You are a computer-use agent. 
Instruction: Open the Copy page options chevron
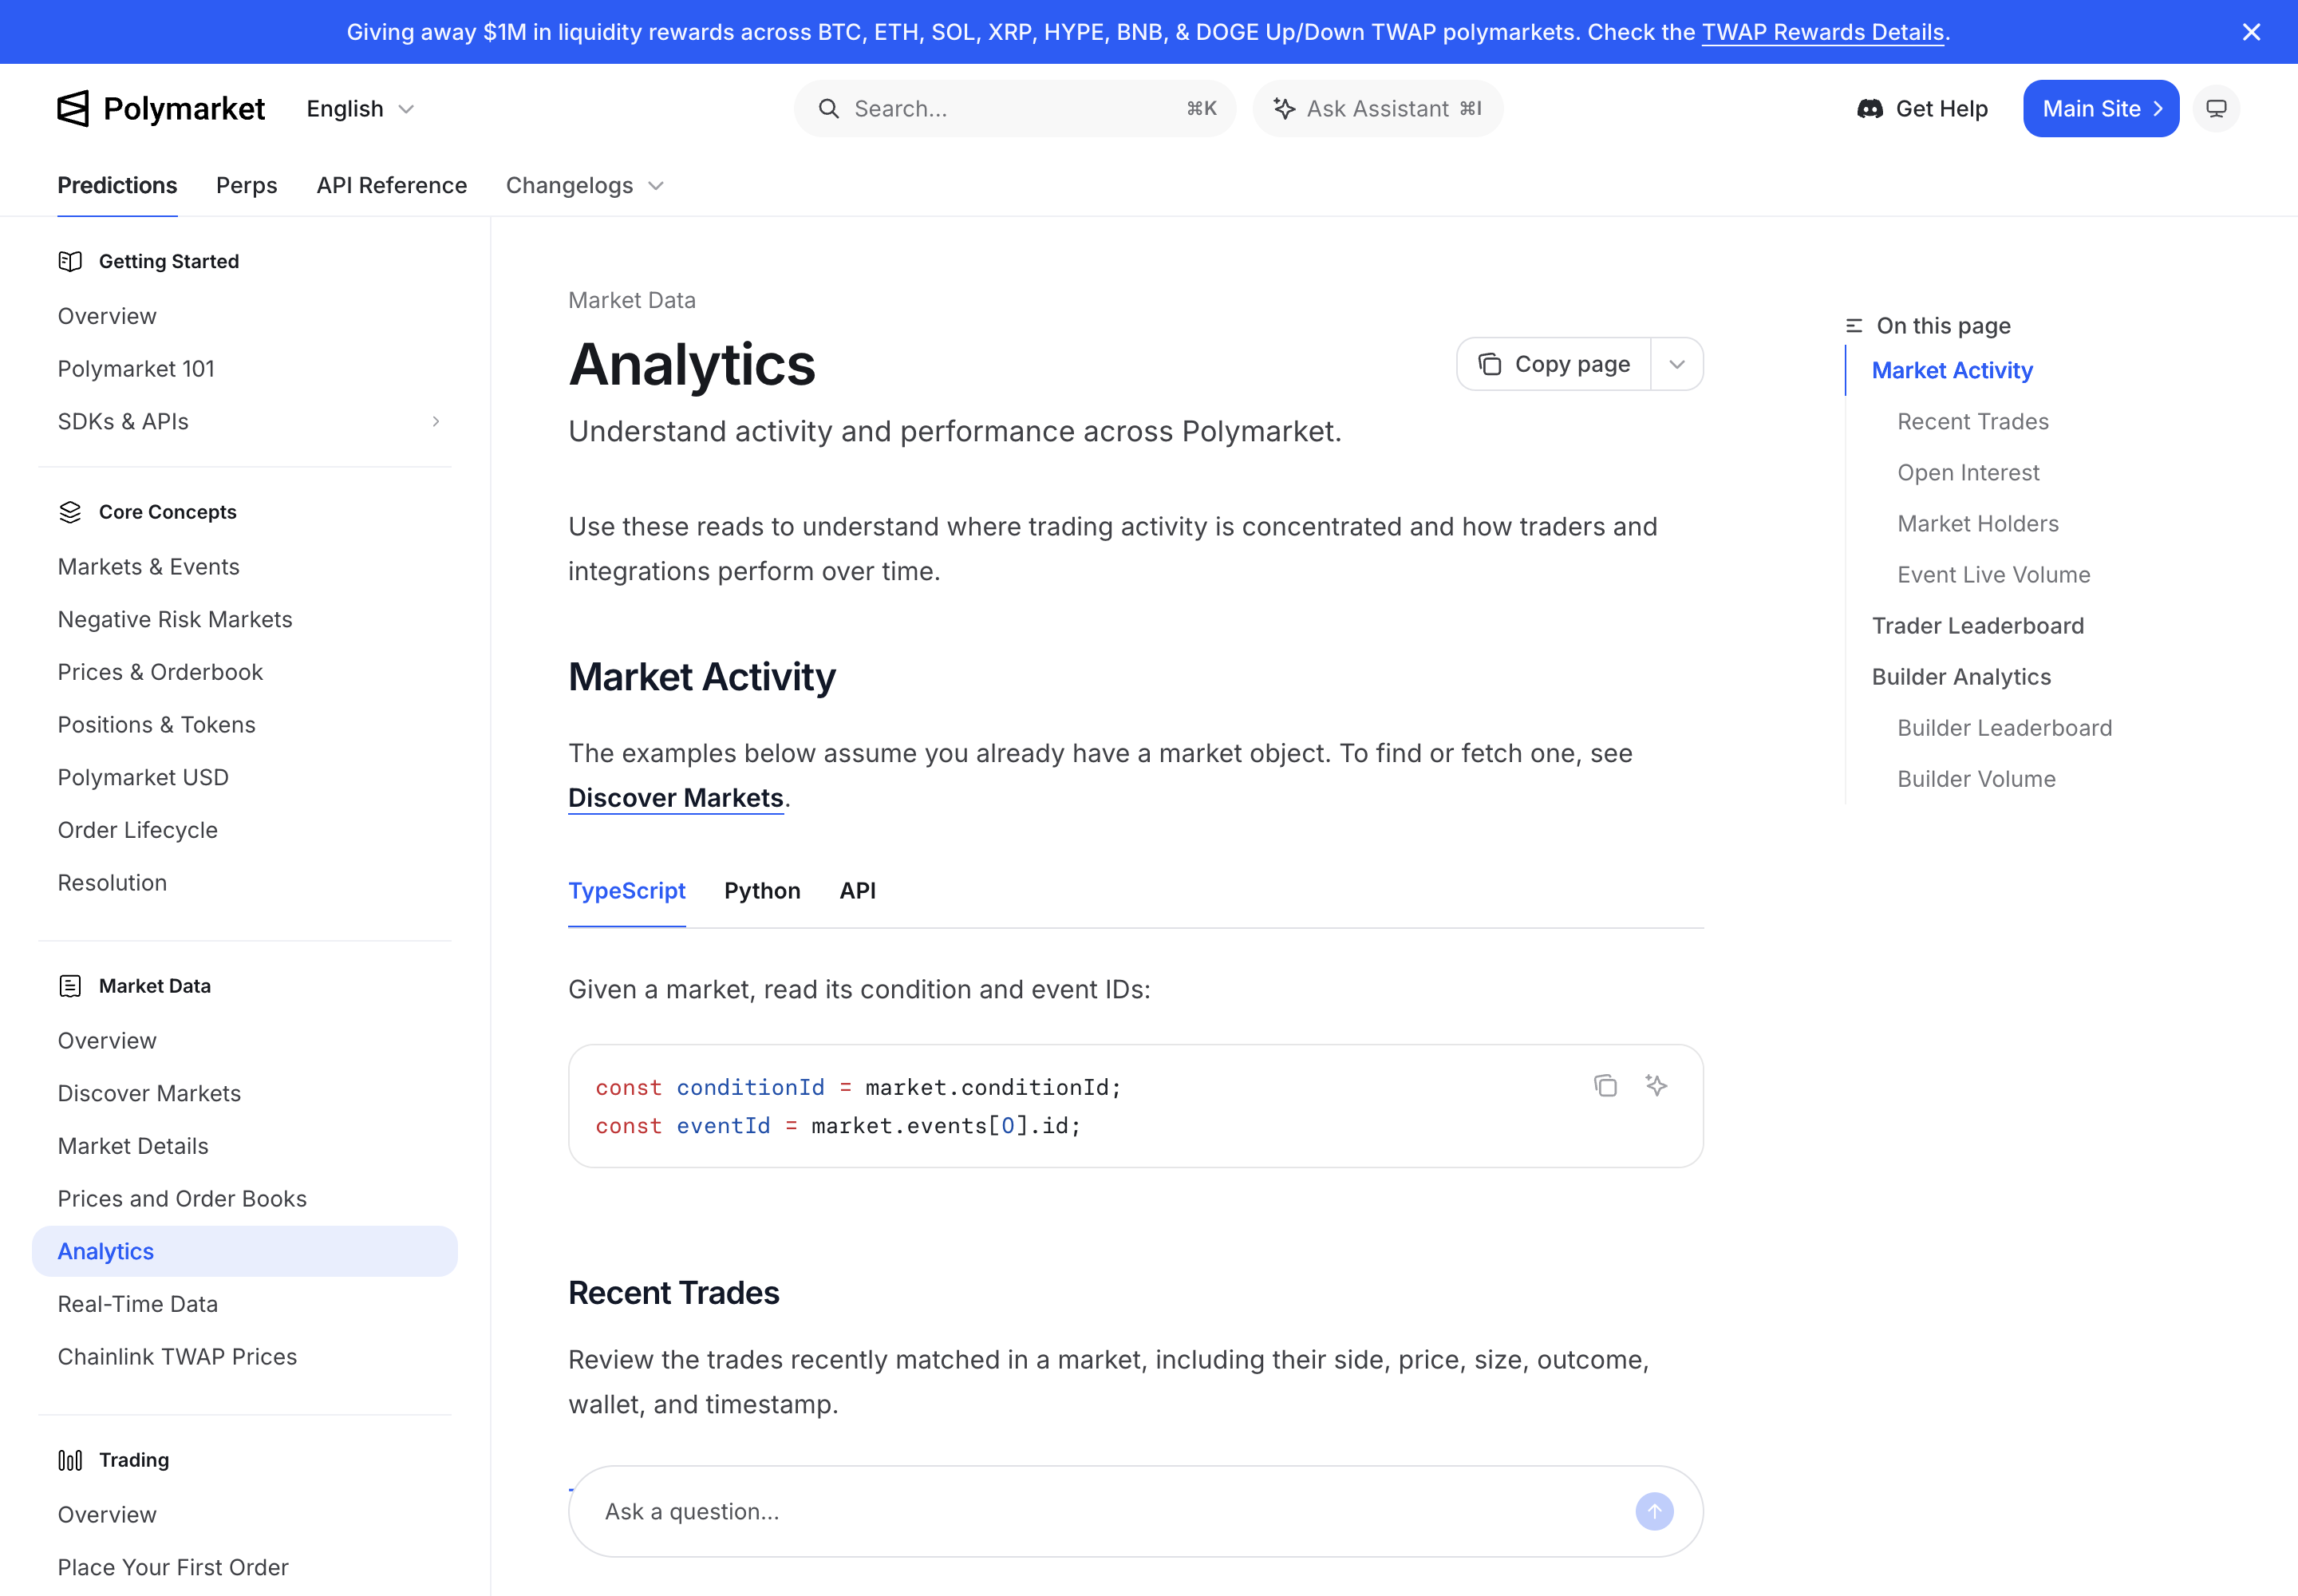coord(1677,364)
